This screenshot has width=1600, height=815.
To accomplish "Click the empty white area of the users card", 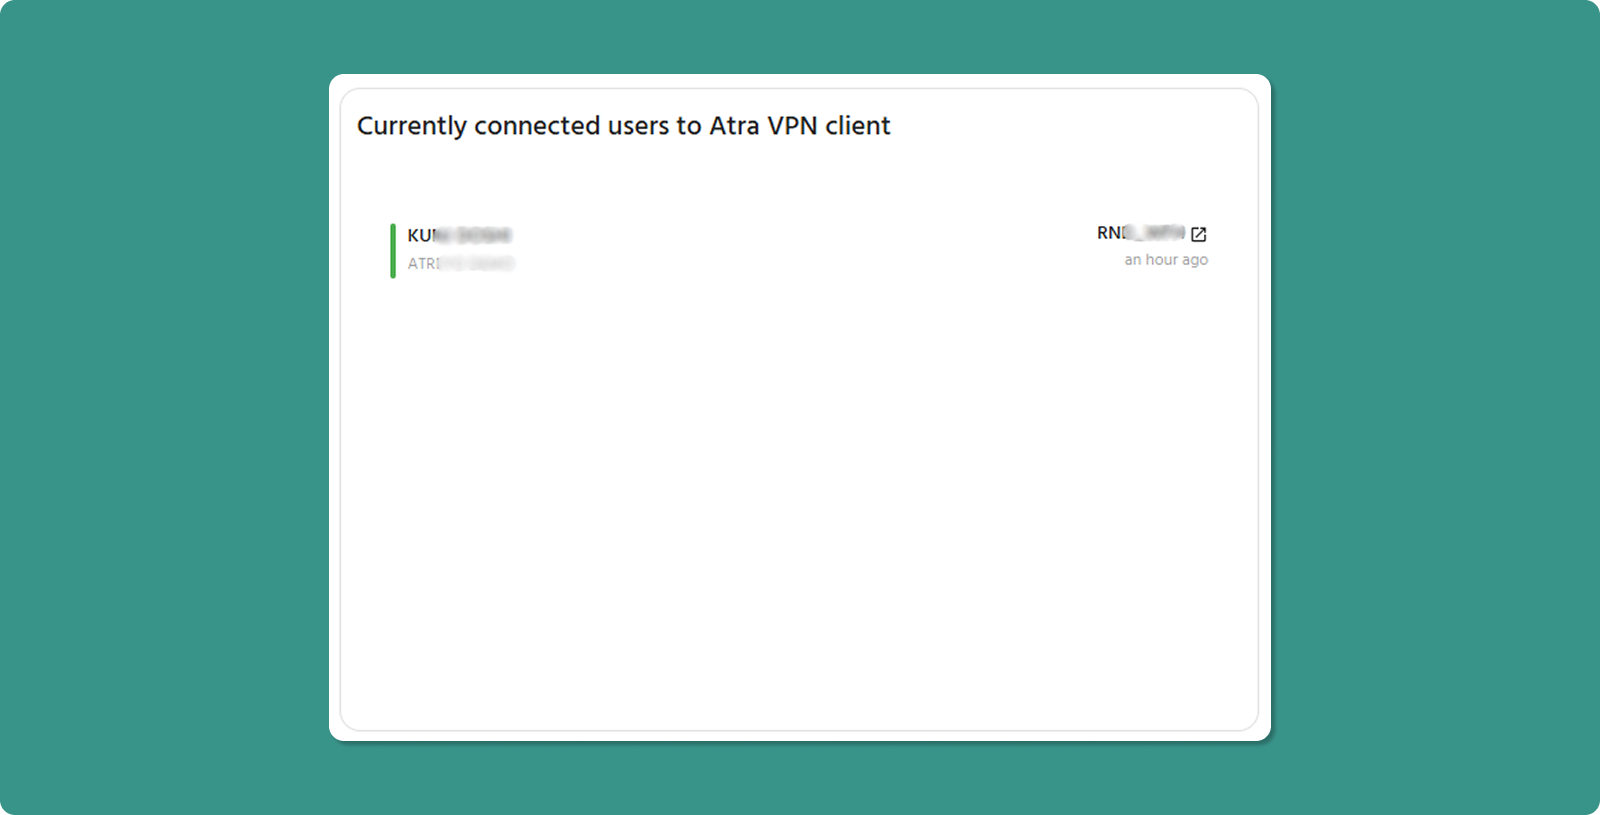I will click(798, 500).
